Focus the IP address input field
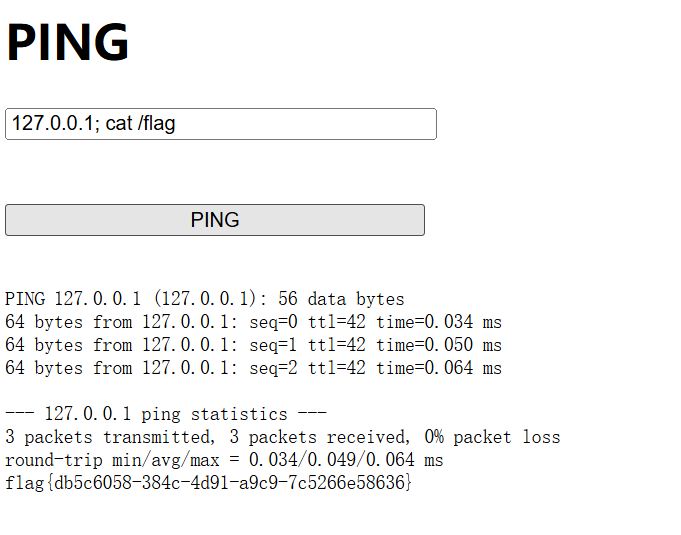Image resolution: width=681 pixels, height=535 pixels. pyautogui.click(x=221, y=124)
